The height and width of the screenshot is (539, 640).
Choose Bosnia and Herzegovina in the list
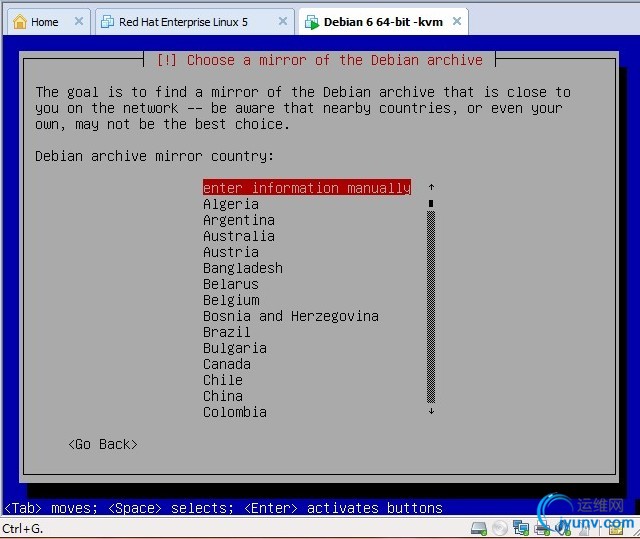[x=291, y=316]
